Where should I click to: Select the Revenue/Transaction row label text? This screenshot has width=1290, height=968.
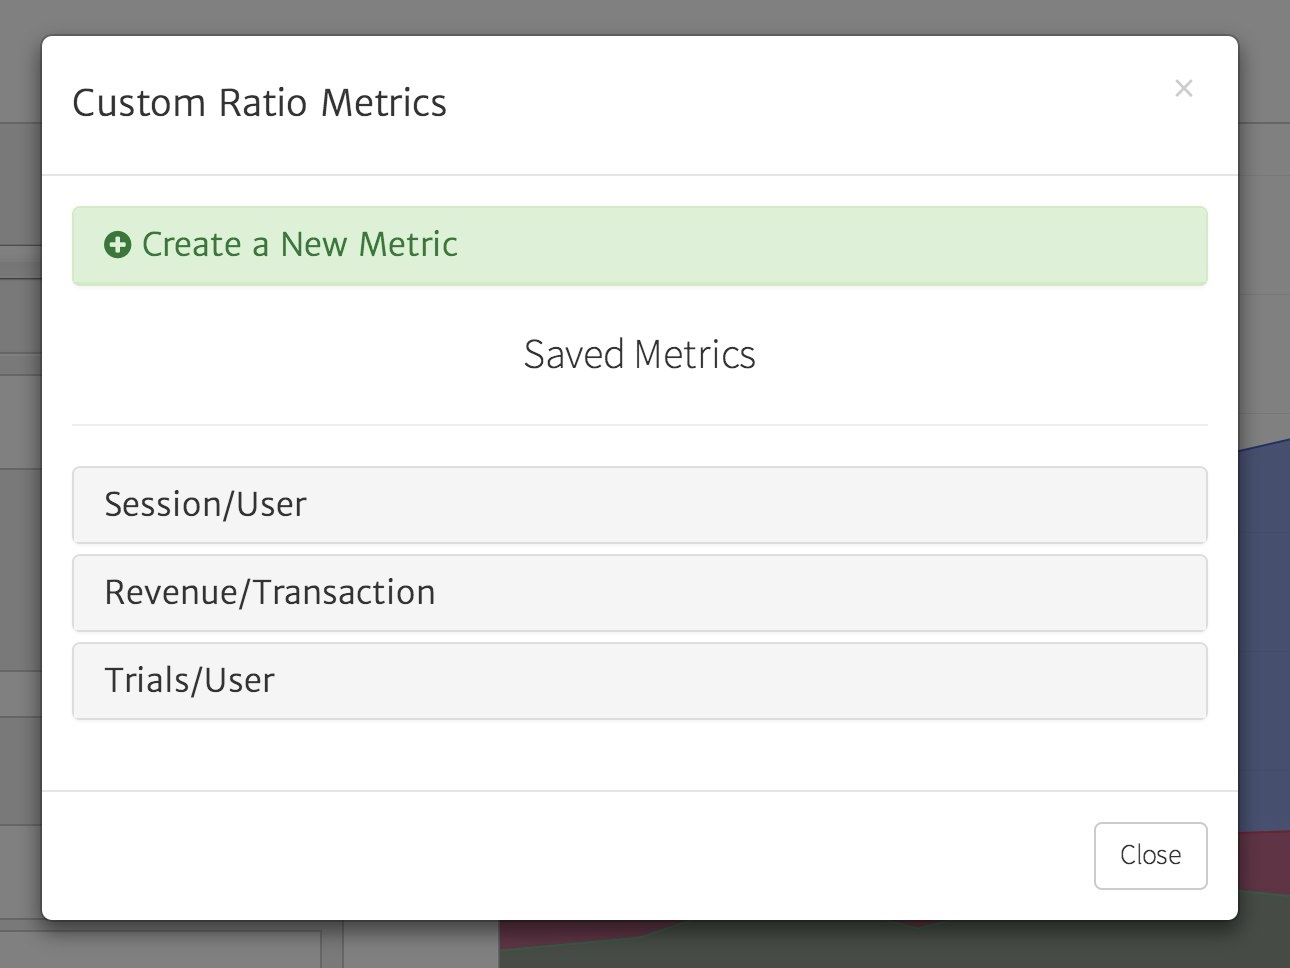(x=269, y=592)
